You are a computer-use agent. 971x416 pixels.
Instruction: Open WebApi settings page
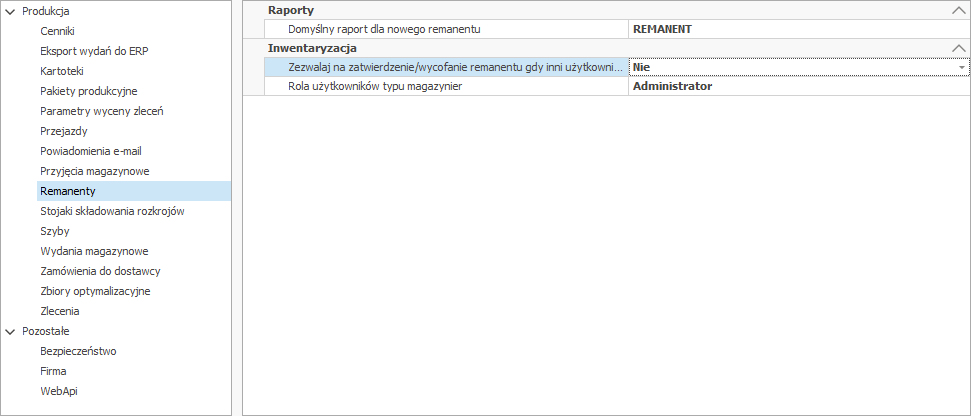(58, 391)
